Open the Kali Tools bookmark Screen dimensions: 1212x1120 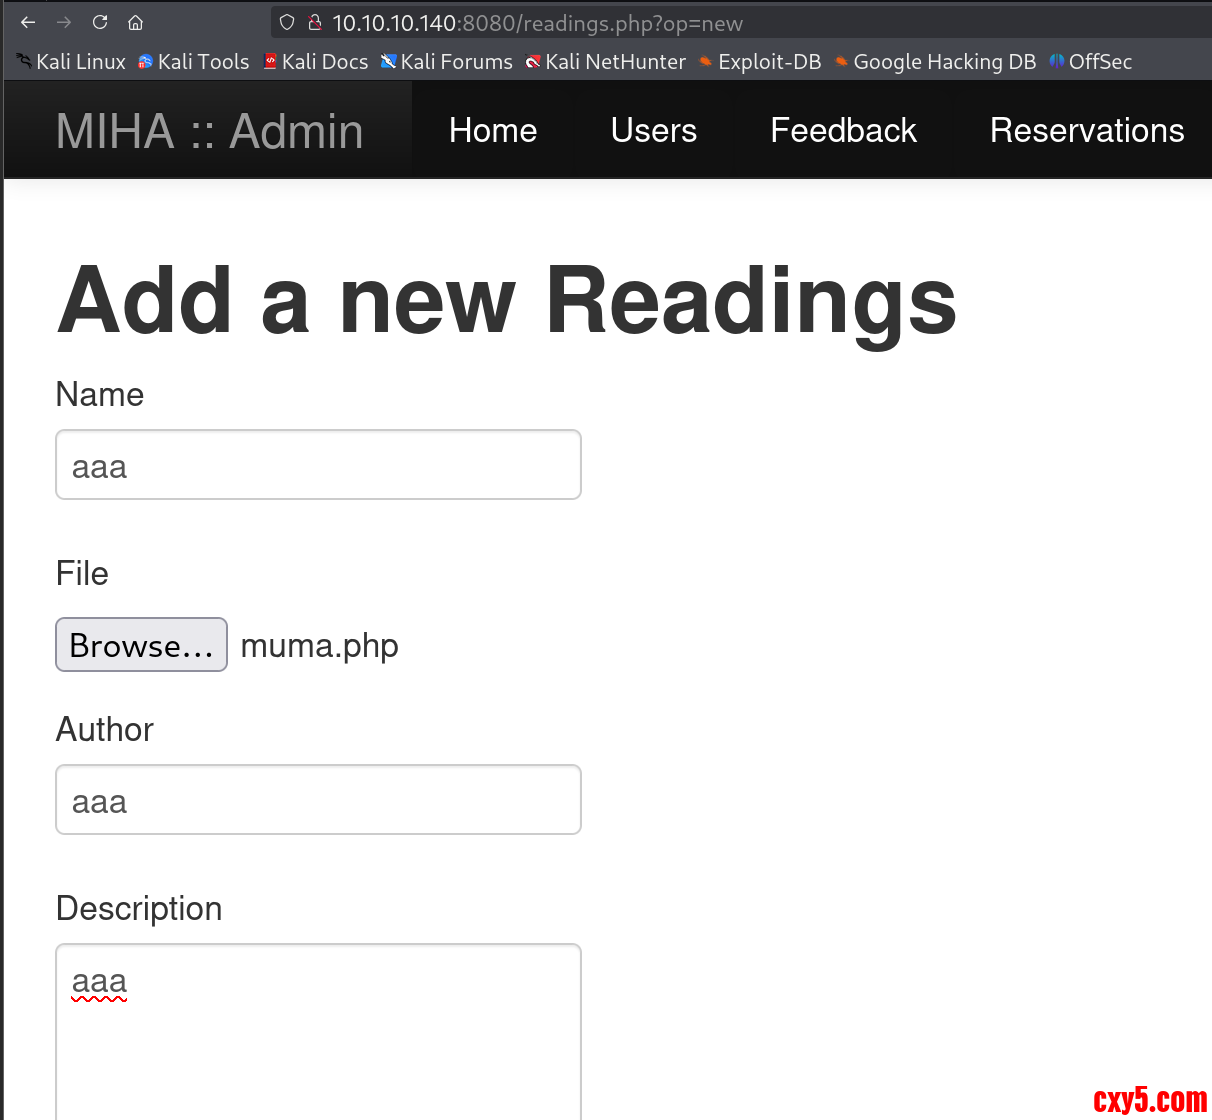(x=194, y=62)
